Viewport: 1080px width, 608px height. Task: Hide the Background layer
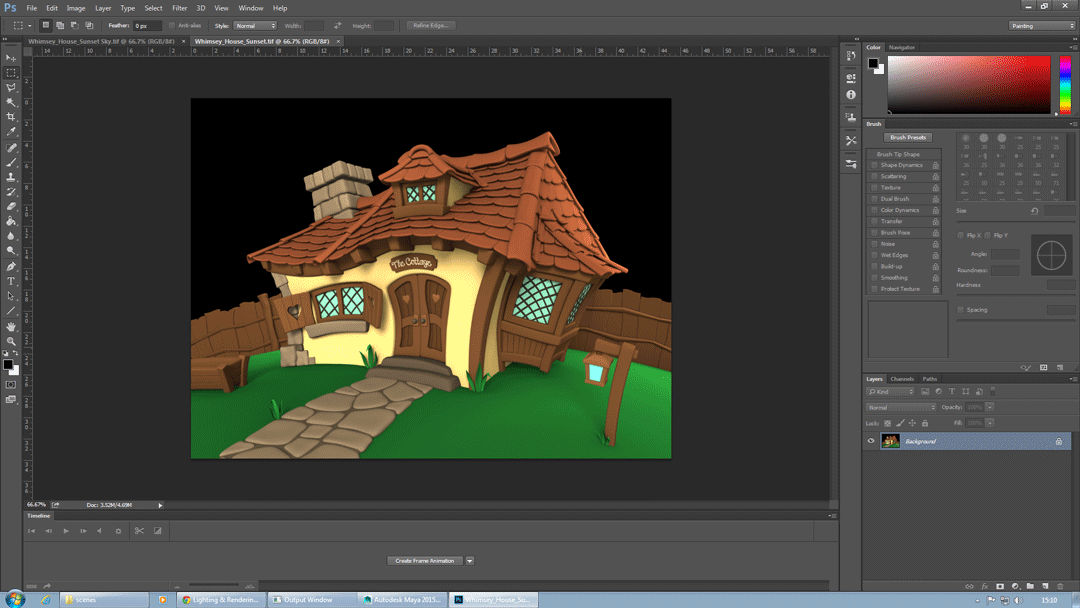pos(871,441)
